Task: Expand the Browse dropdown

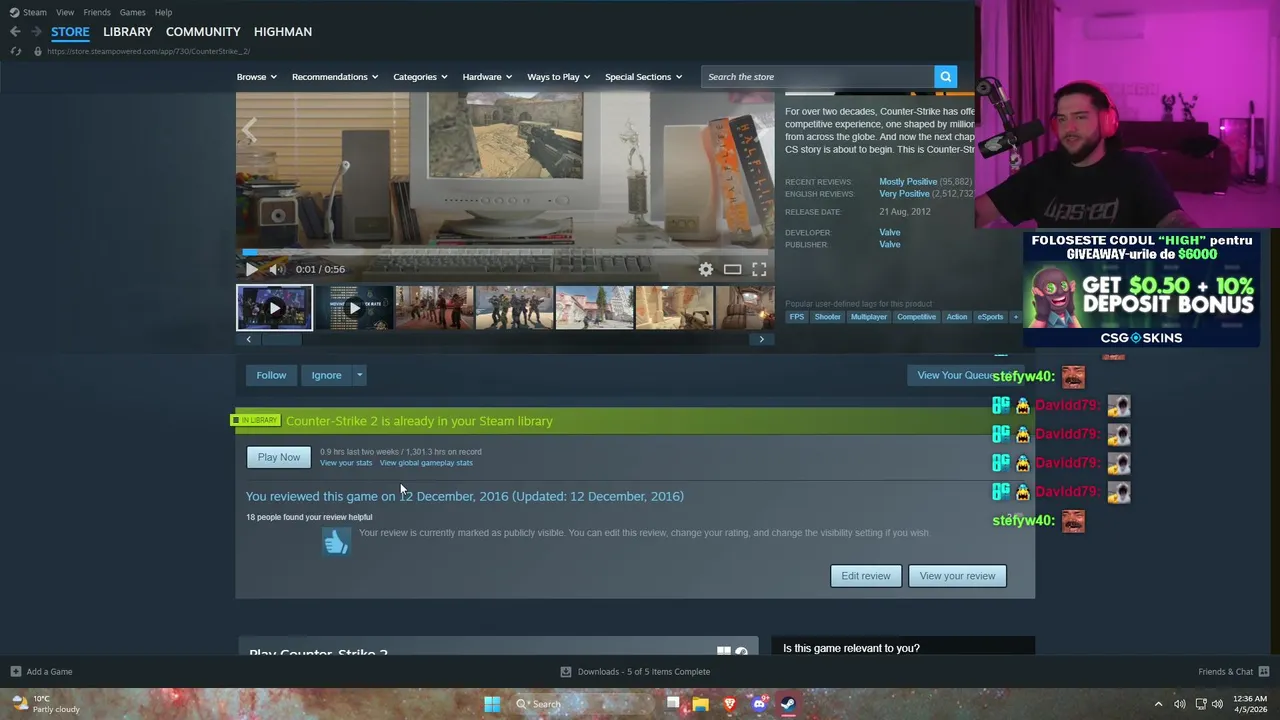Action: tap(257, 77)
